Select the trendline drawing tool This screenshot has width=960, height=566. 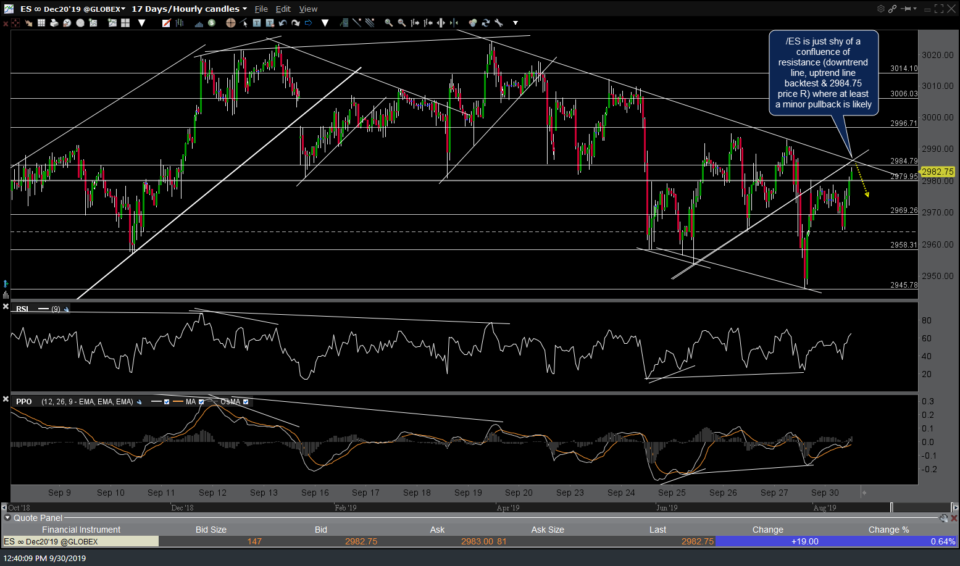click(x=356, y=23)
